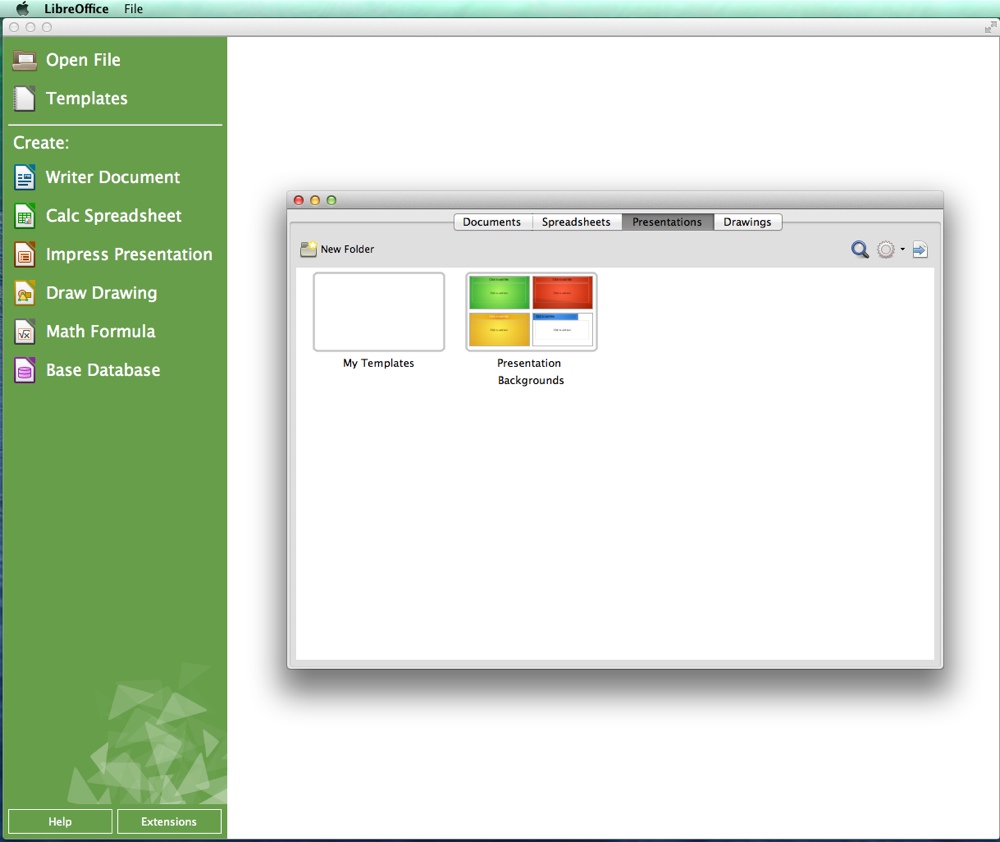Click the gear action menu icon

(x=885, y=249)
